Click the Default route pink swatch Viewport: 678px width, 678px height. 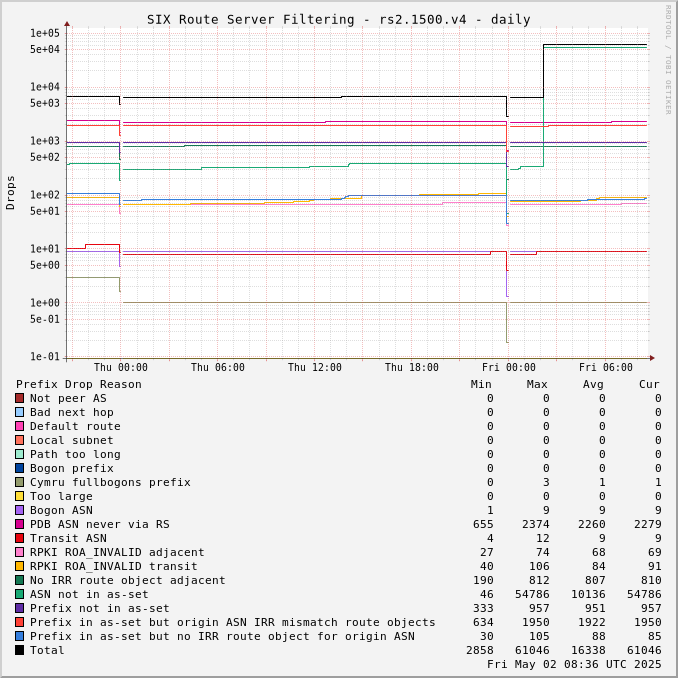(x=19, y=426)
